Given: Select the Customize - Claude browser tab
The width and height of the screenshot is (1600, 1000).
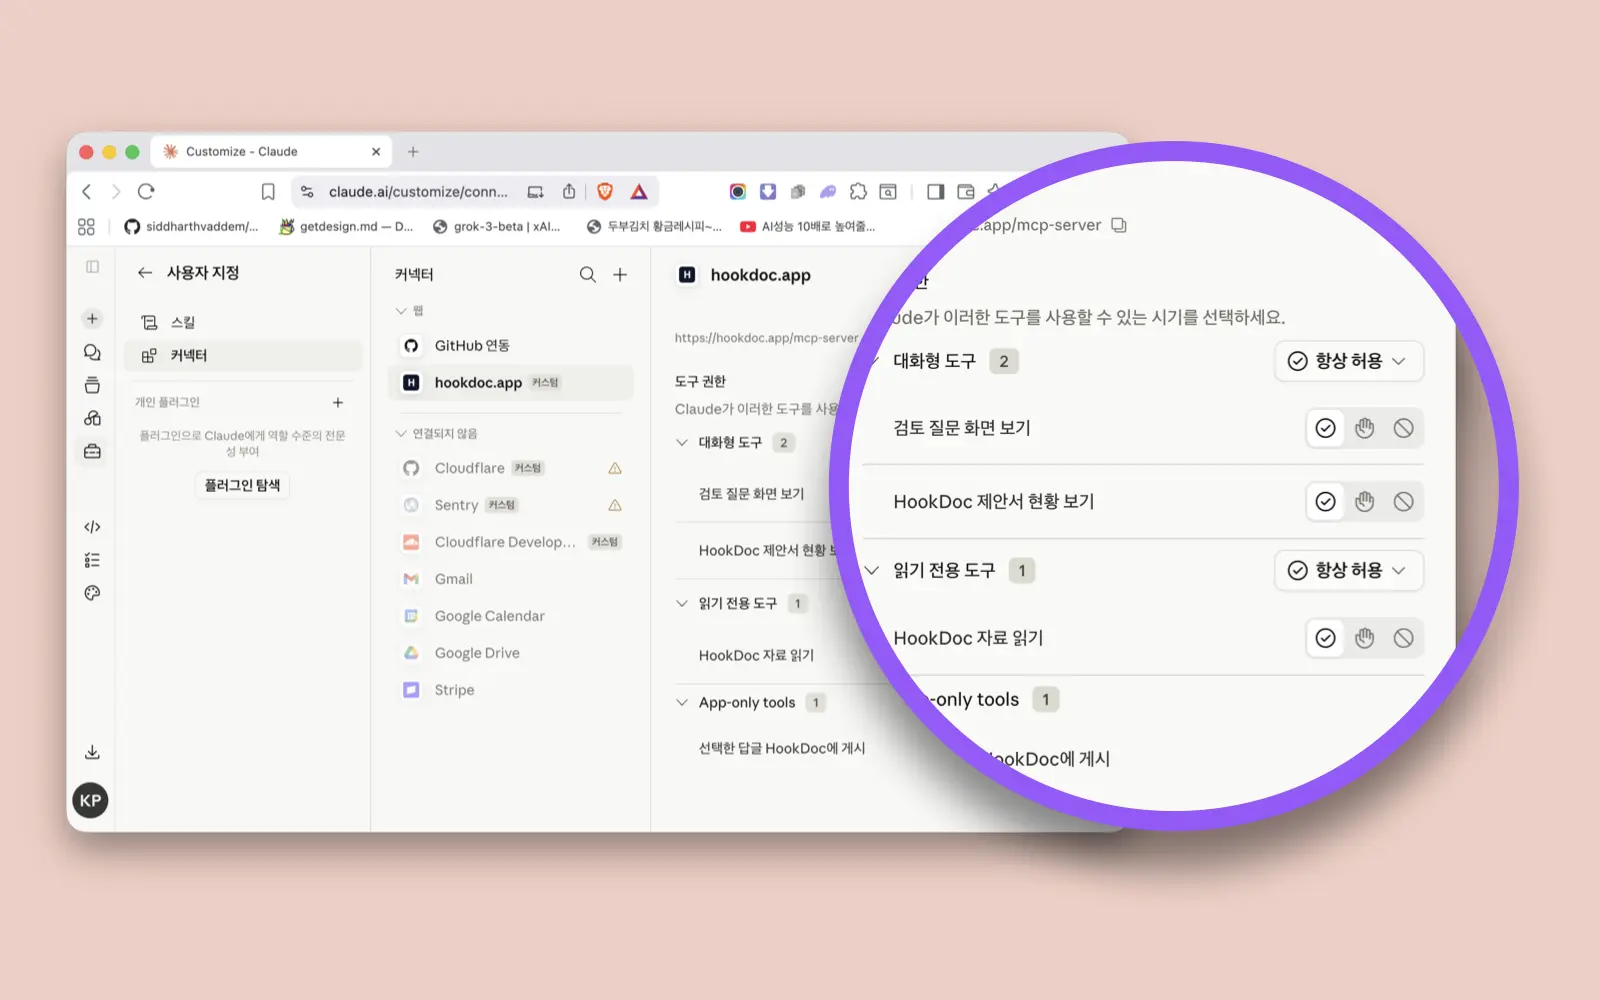Looking at the screenshot, I should pyautogui.click(x=270, y=152).
